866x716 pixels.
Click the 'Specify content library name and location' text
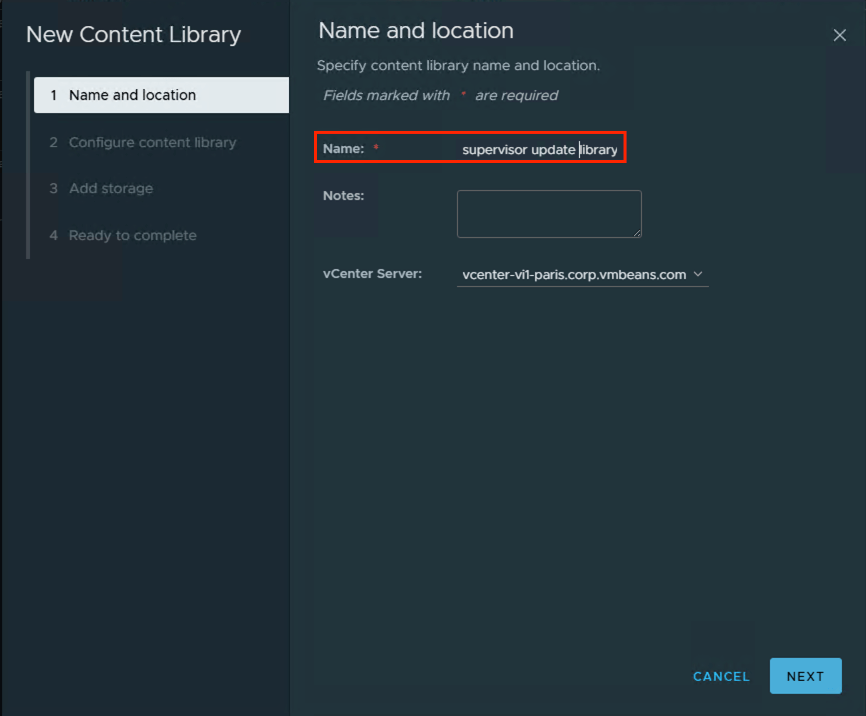(x=458, y=66)
